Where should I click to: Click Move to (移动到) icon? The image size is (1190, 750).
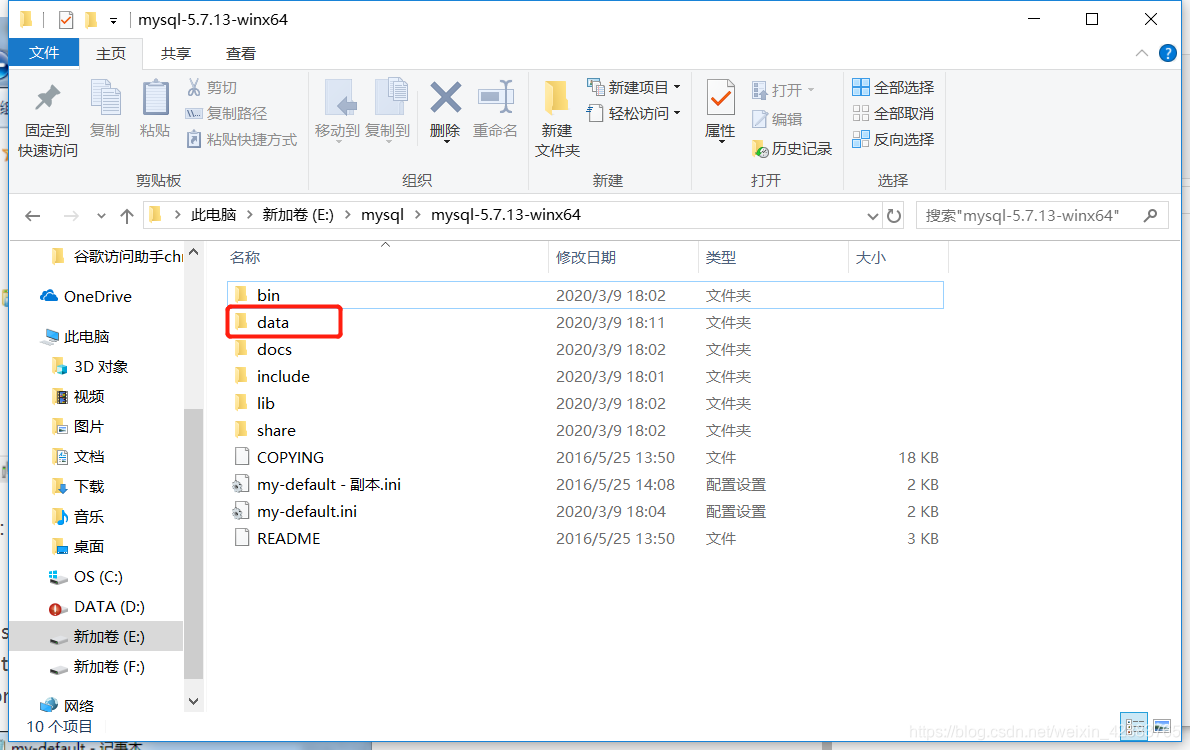click(x=339, y=97)
